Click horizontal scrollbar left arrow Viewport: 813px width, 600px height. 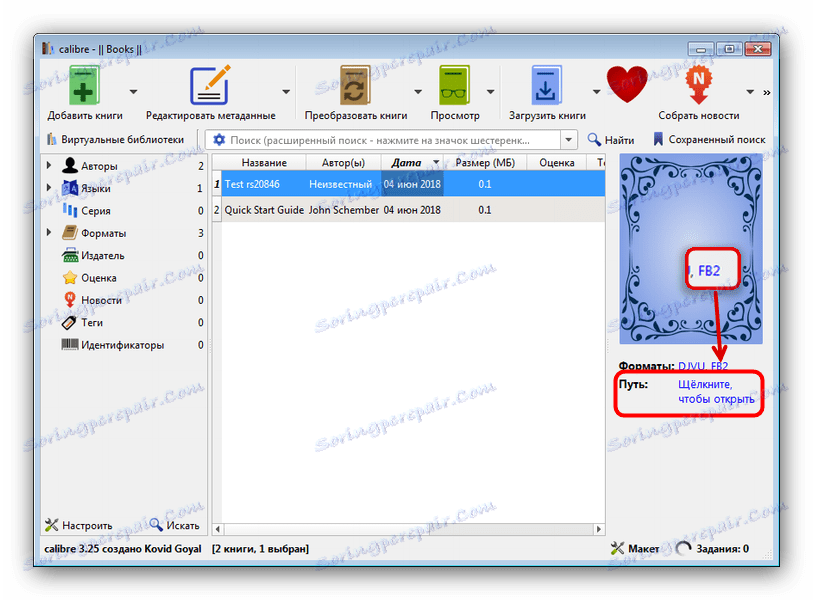218,529
